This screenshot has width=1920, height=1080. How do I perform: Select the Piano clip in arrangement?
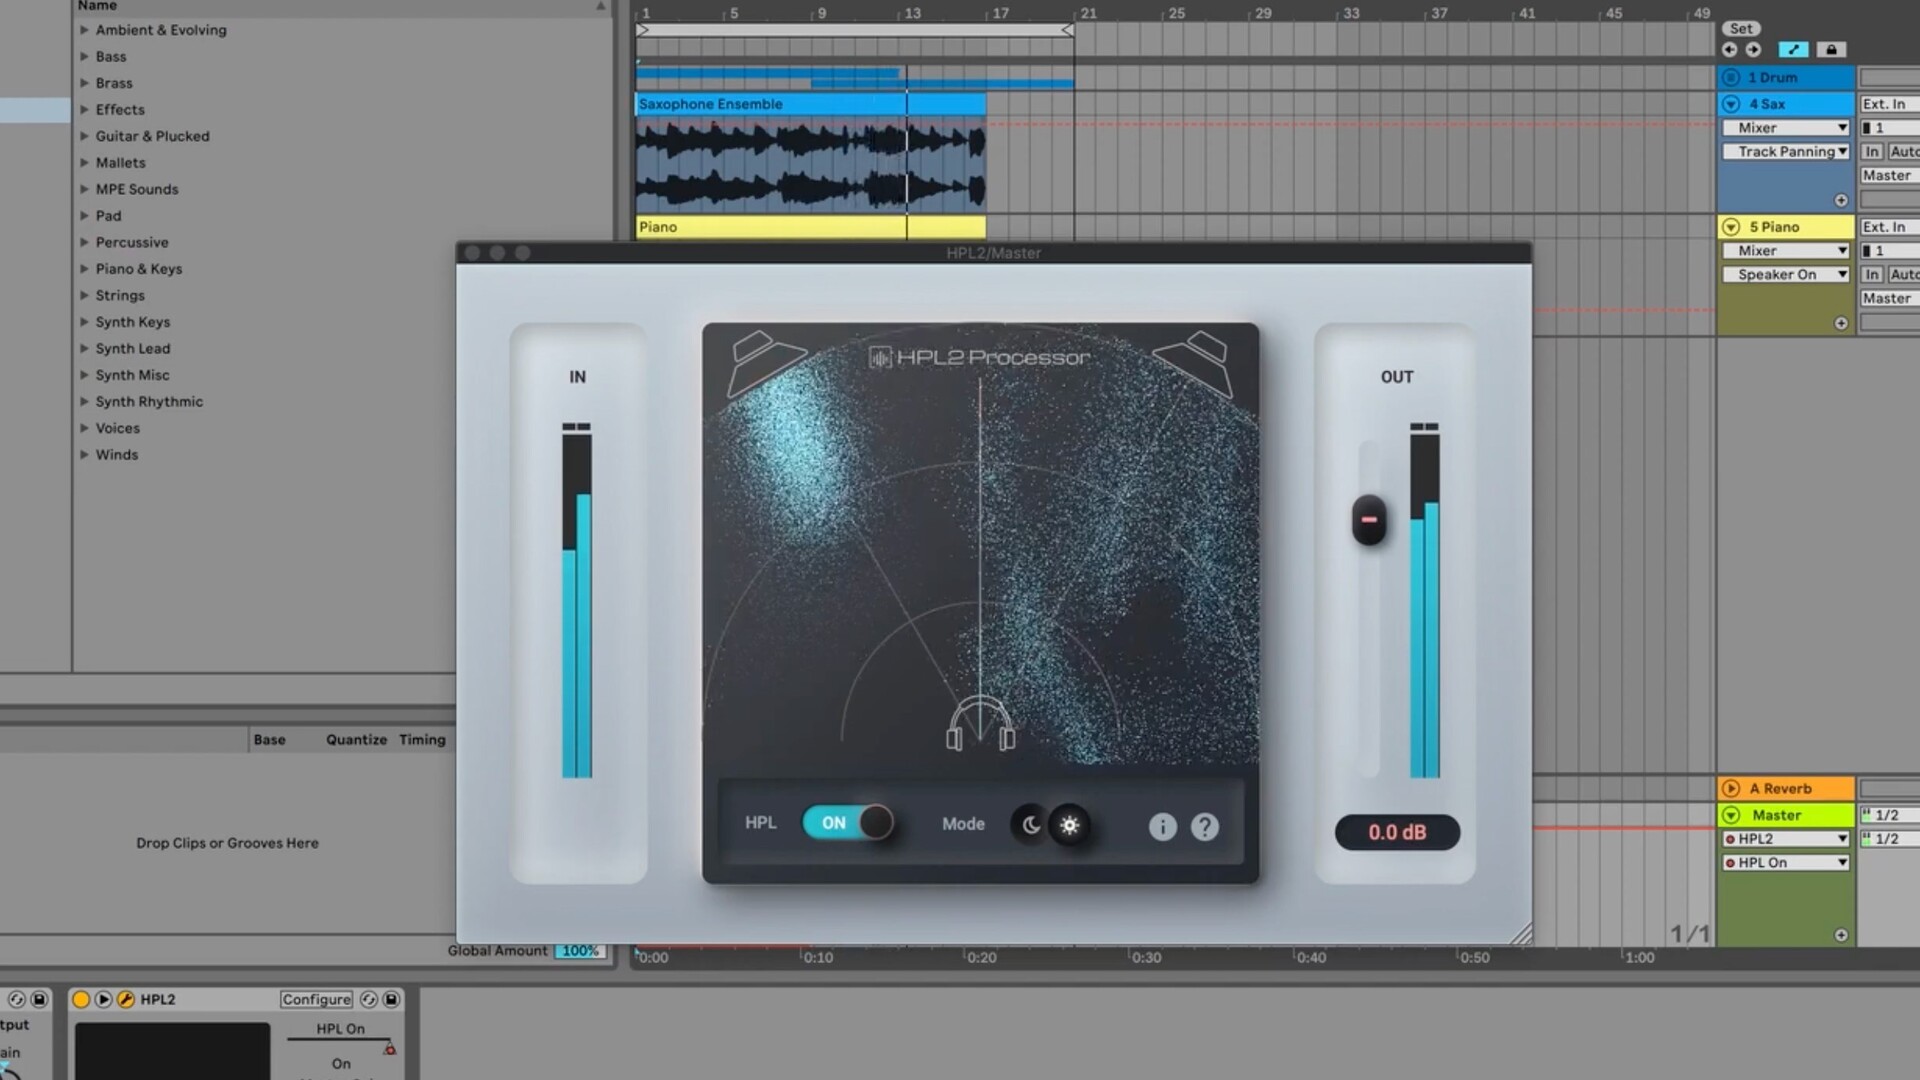tap(810, 227)
